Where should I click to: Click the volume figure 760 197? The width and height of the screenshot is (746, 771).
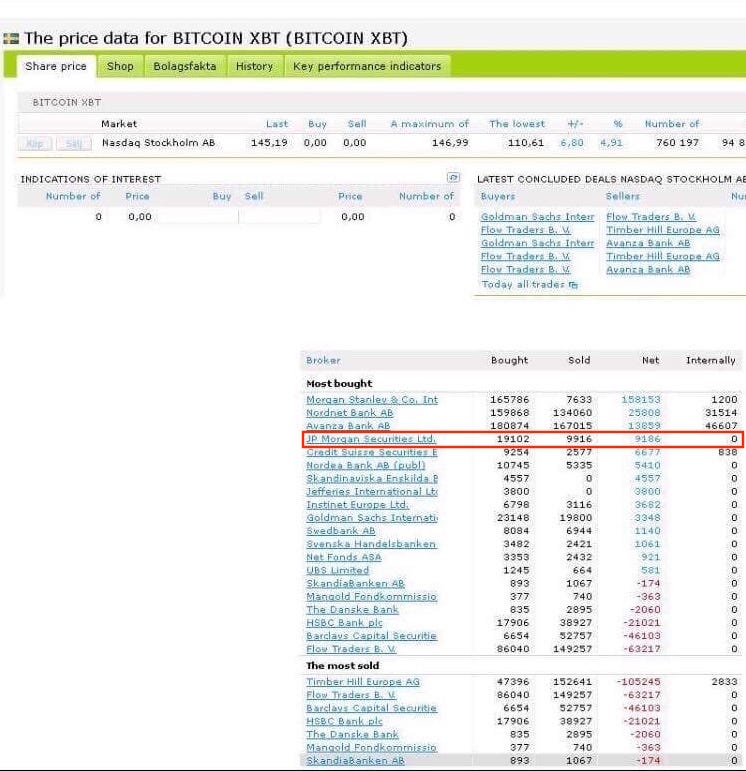tap(677, 143)
